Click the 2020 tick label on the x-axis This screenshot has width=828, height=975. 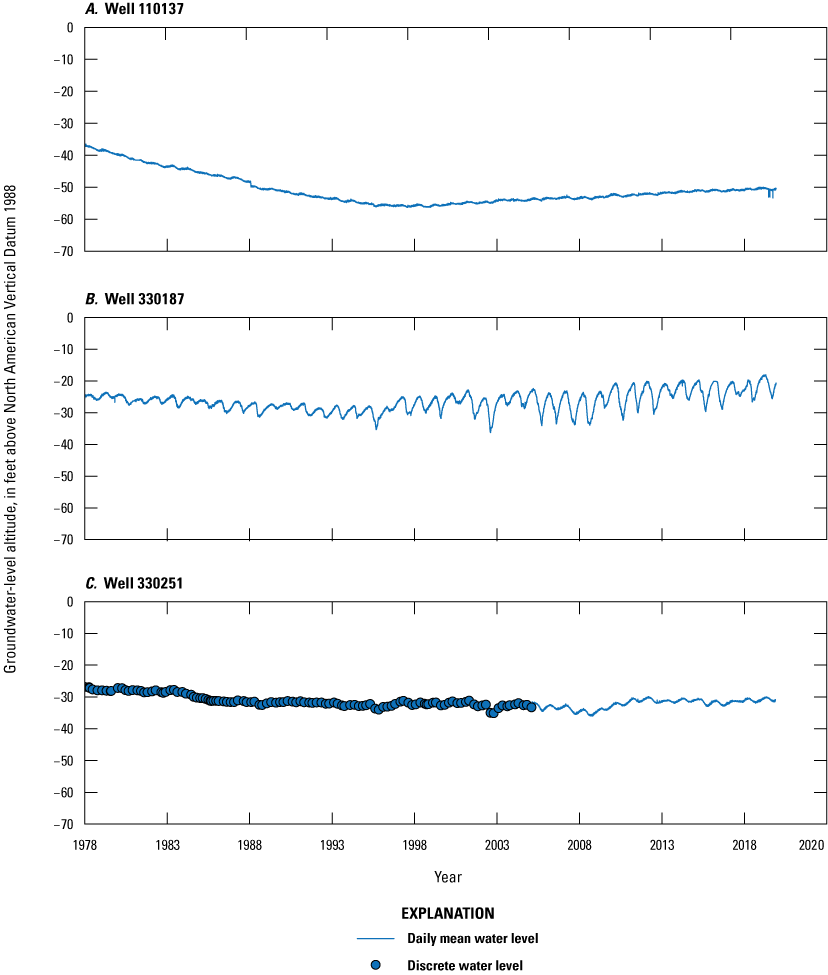pos(812,845)
